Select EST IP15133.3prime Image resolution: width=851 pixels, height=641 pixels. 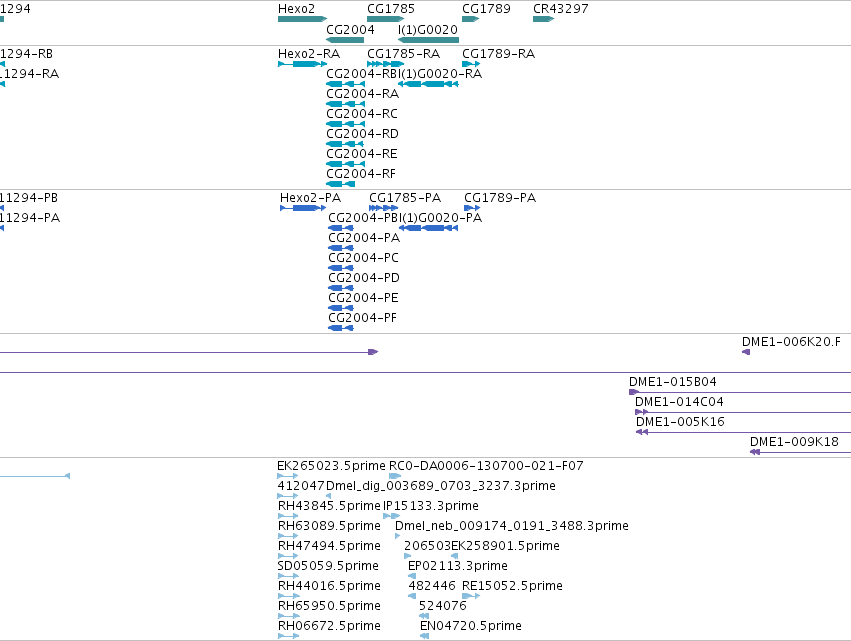pos(431,506)
